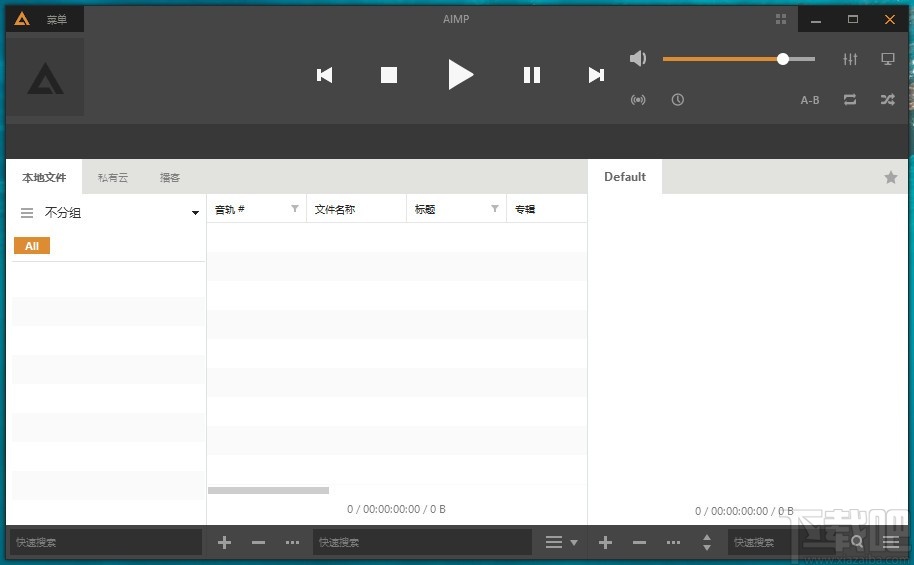
Task: Focus the playlist quick search field
Action: pyautogui.click(x=787, y=542)
